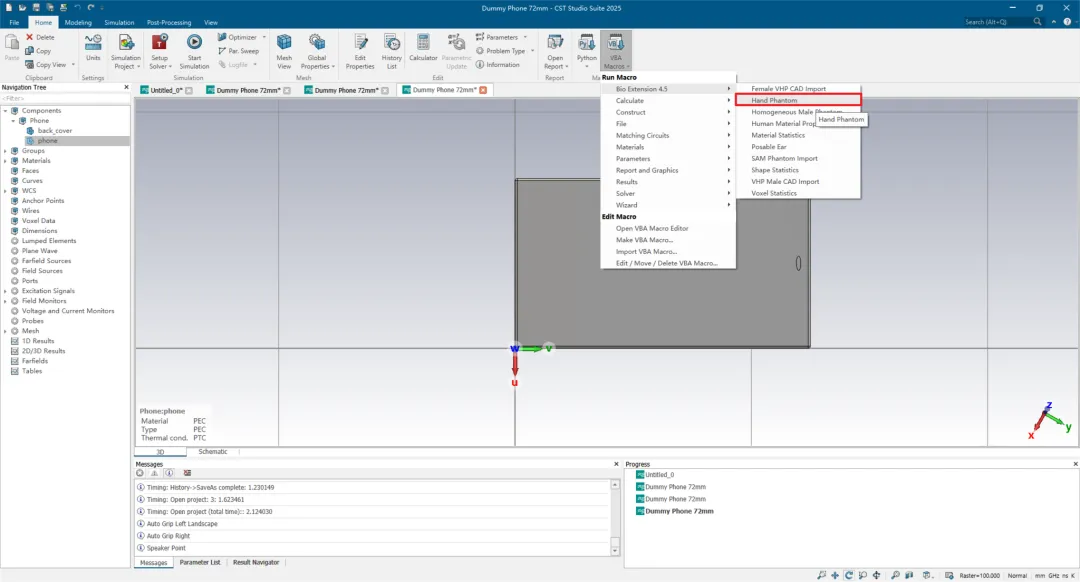Close the Navigation Tree panel
The height and width of the screenshot is (582, 1080).
pyautogui.click(x=126, y=87)
